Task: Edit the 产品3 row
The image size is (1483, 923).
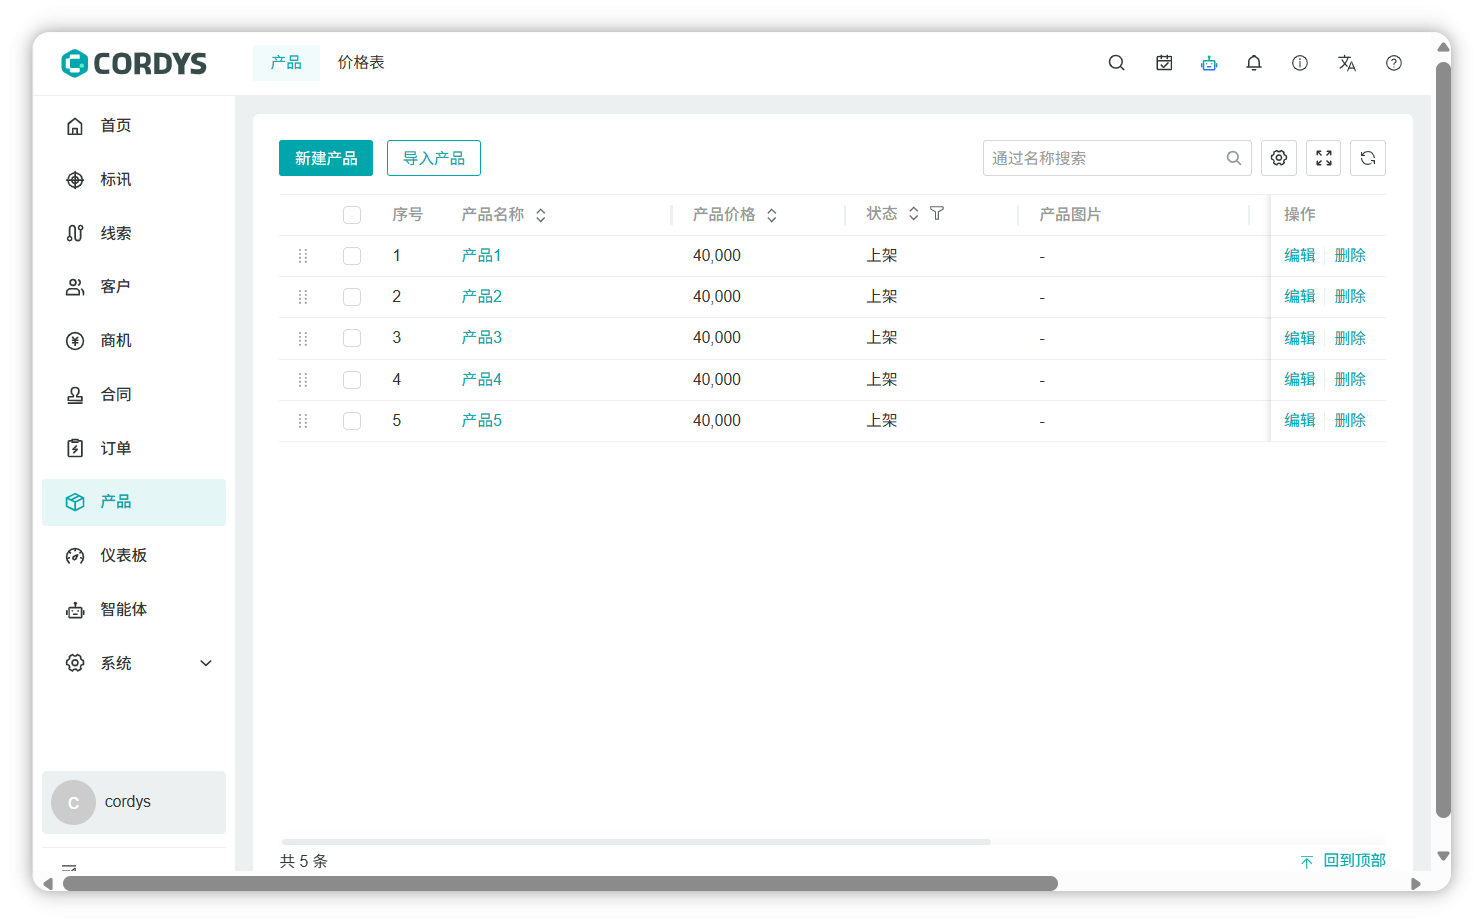Action: pos(1300,338)
